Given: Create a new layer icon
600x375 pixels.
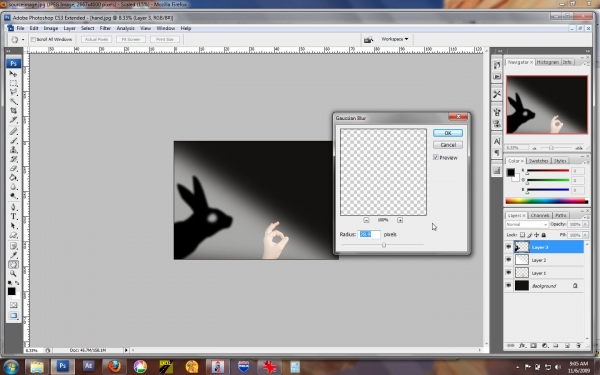Looking at the screenshot, I should click(567, 346).
